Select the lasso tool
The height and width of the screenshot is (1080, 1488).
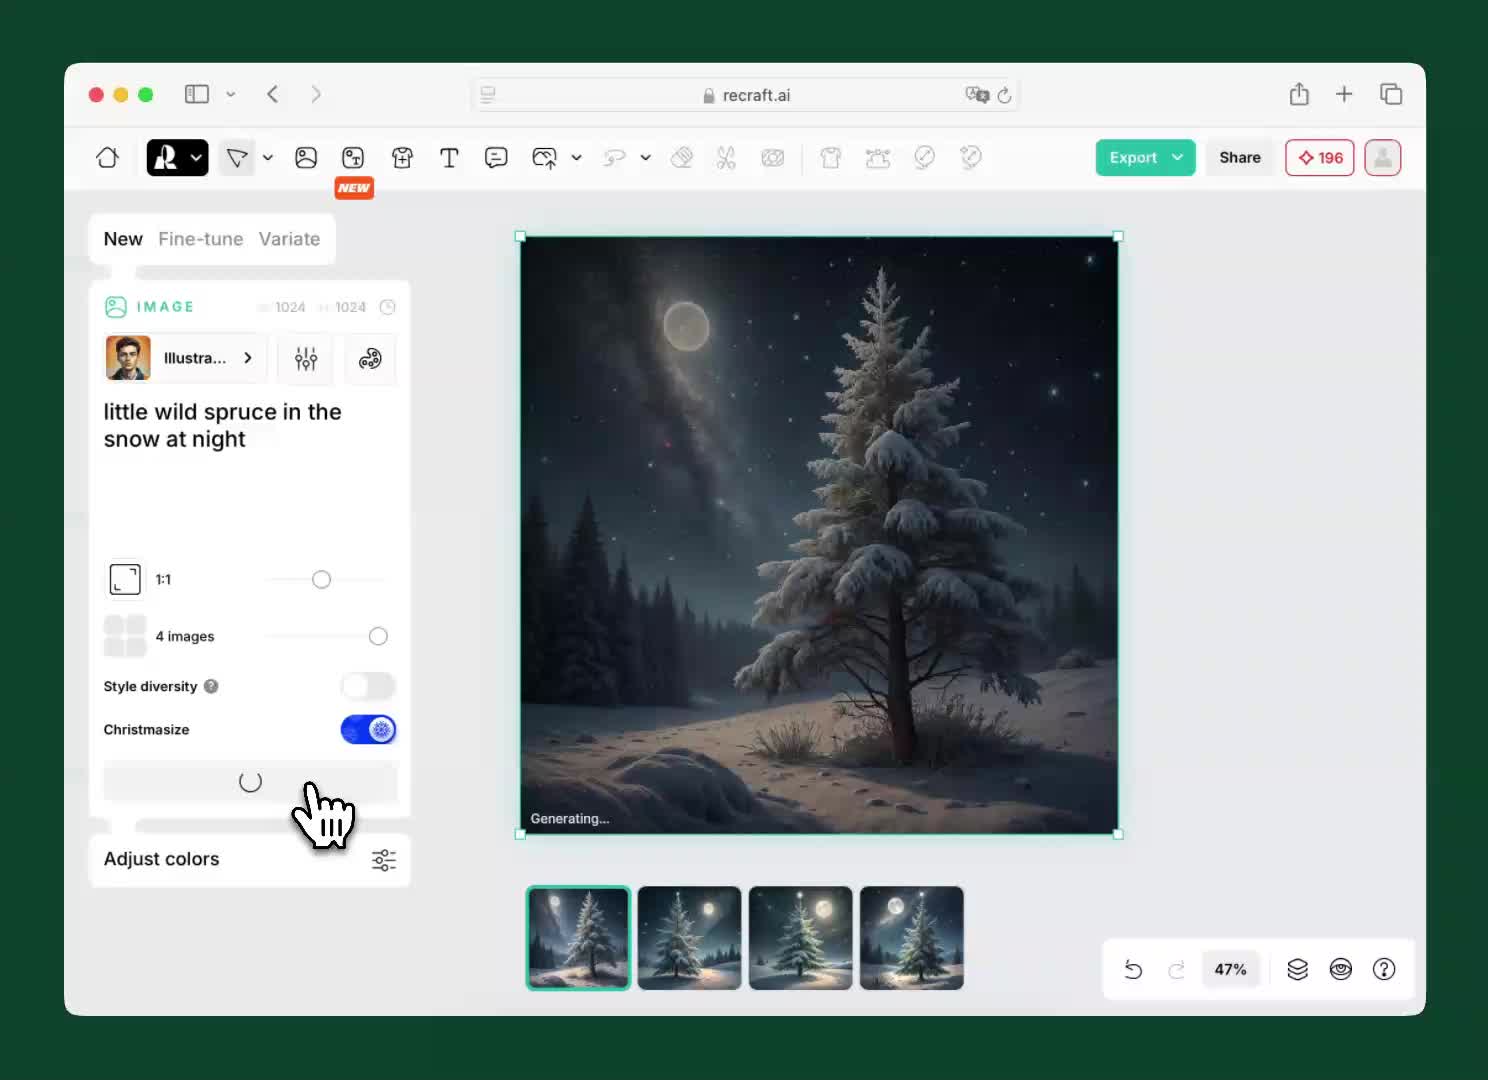tap(614, 158)
